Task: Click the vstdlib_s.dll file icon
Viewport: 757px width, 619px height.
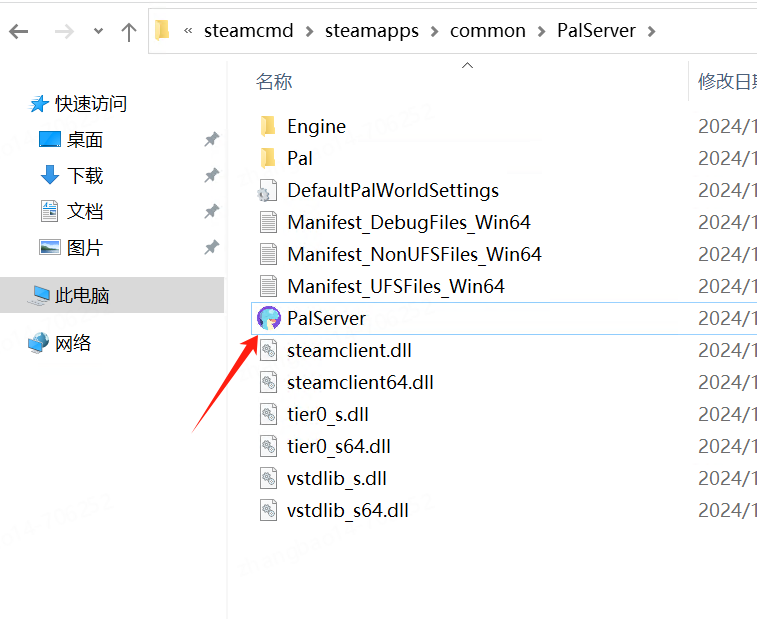Action: click(268, 478)
